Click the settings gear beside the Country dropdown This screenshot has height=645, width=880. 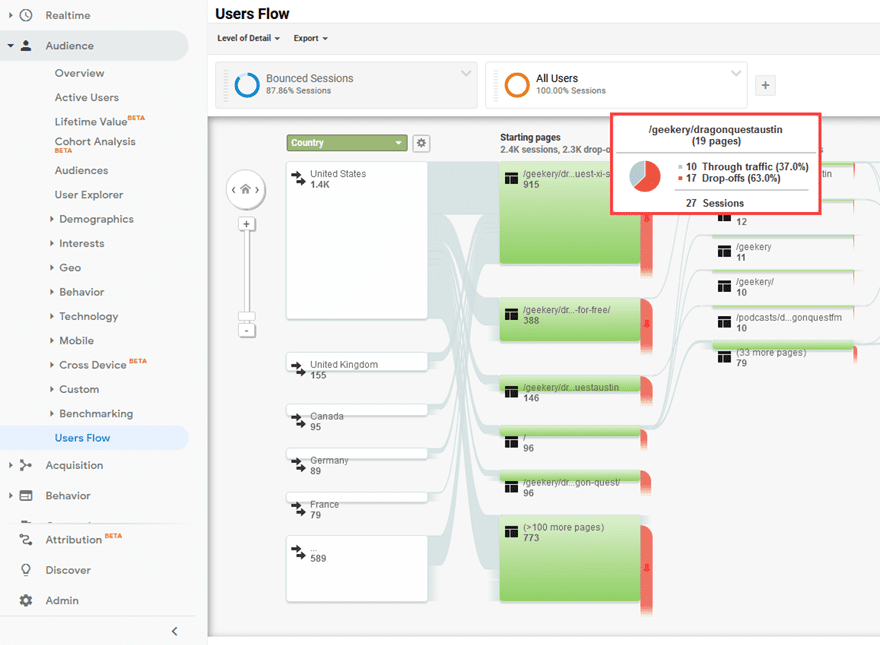pos(421,143)
